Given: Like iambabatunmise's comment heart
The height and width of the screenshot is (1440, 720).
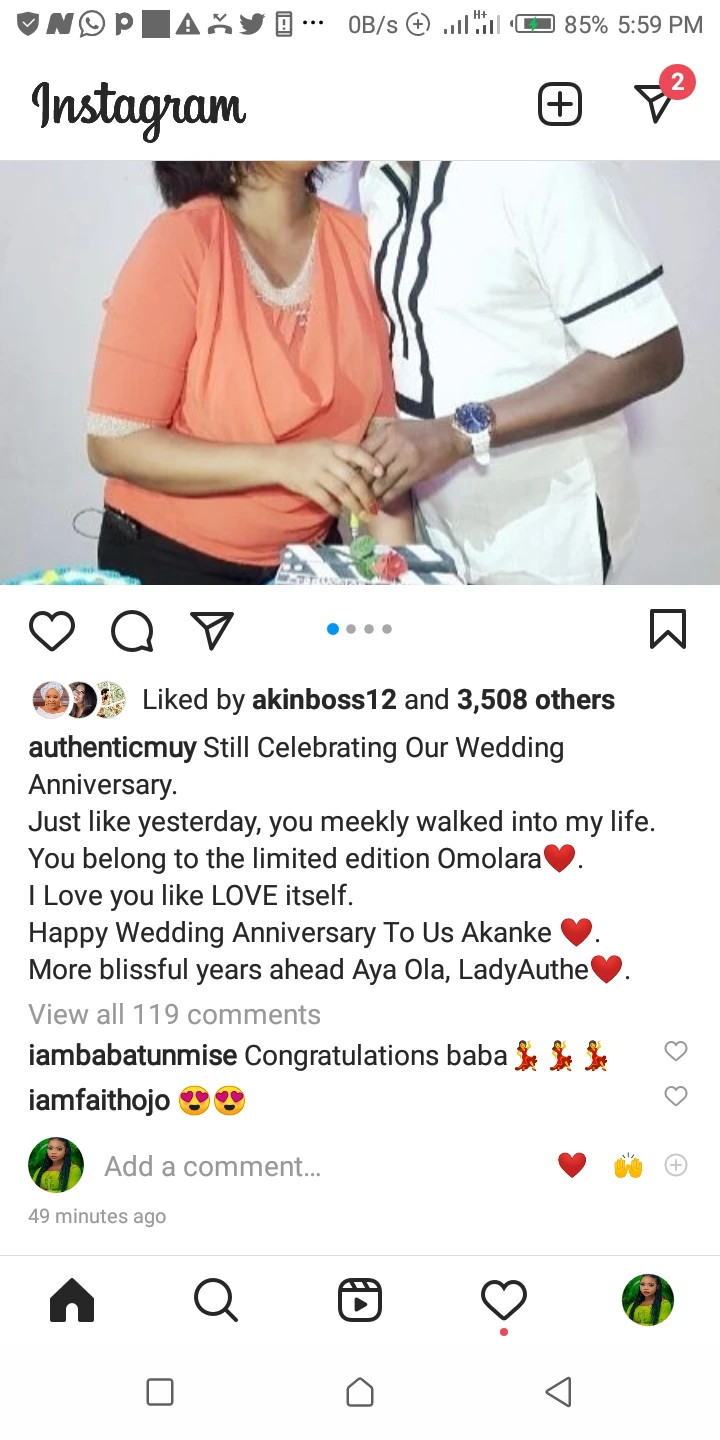Looking at the screenshot, I should (x=676, y=1051).
